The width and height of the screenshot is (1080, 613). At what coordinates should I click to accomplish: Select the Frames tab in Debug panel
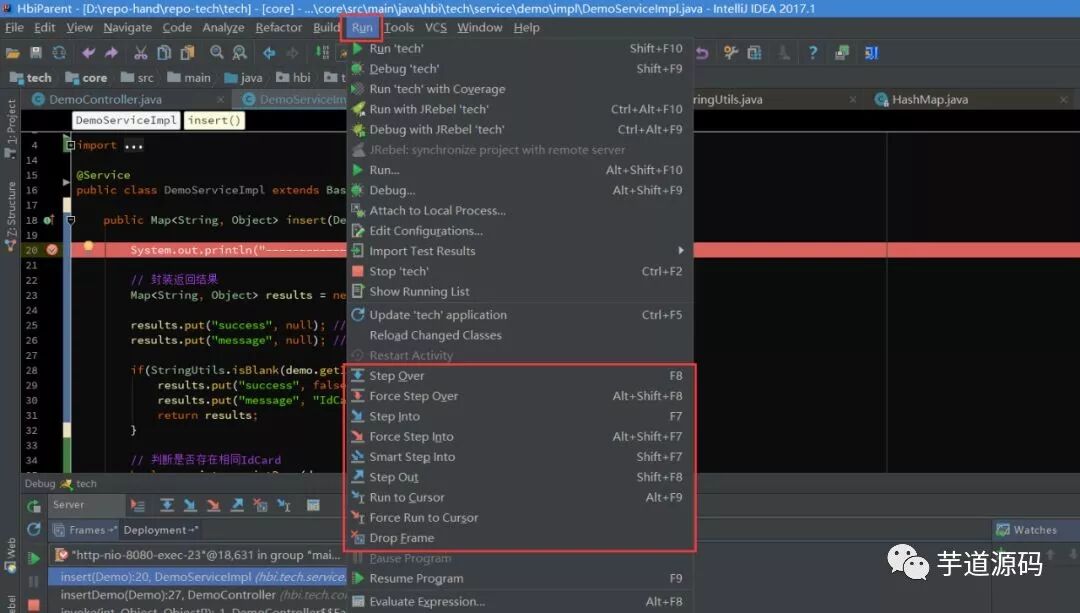pos(86,530)
